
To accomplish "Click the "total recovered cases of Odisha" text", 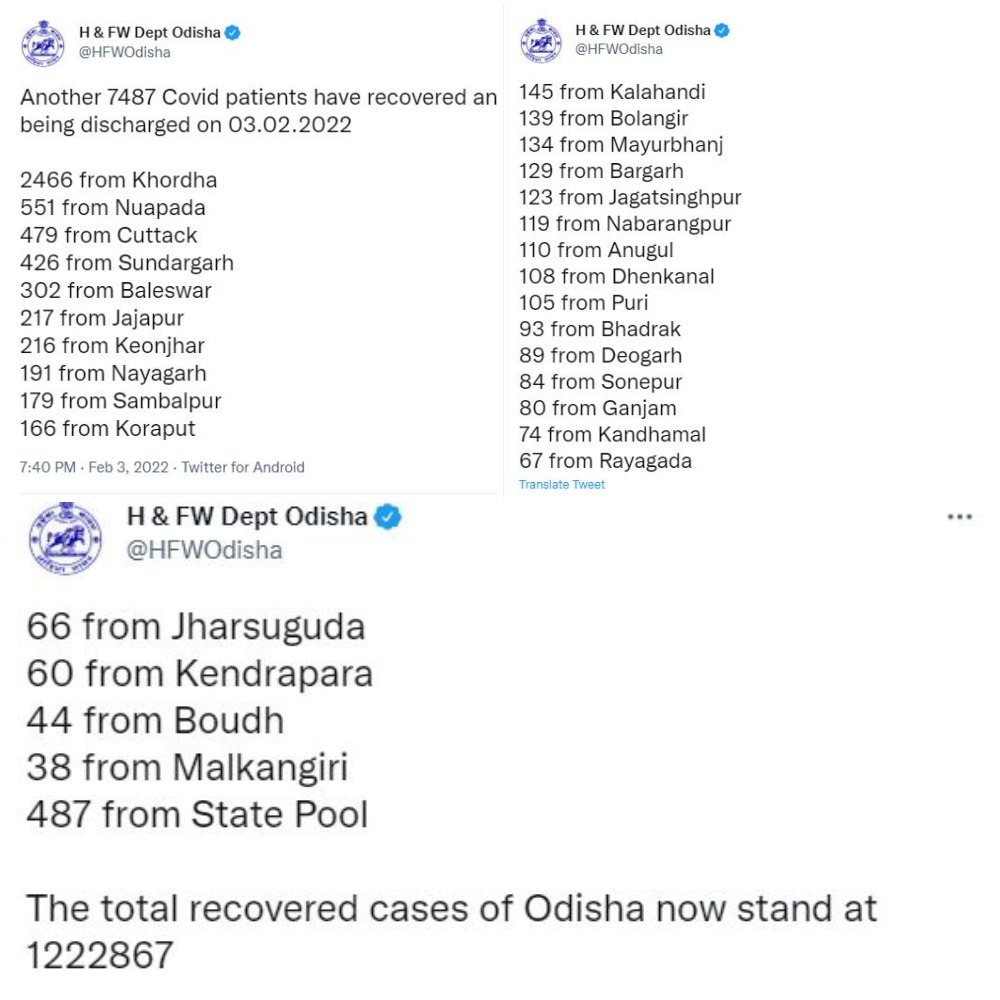I will (x=450, y=908).
